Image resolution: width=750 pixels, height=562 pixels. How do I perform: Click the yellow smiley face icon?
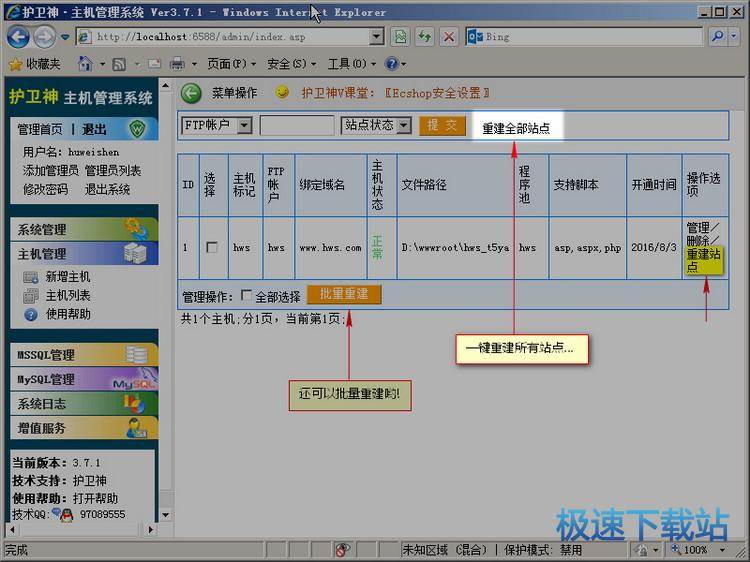[x=282, y=92]
